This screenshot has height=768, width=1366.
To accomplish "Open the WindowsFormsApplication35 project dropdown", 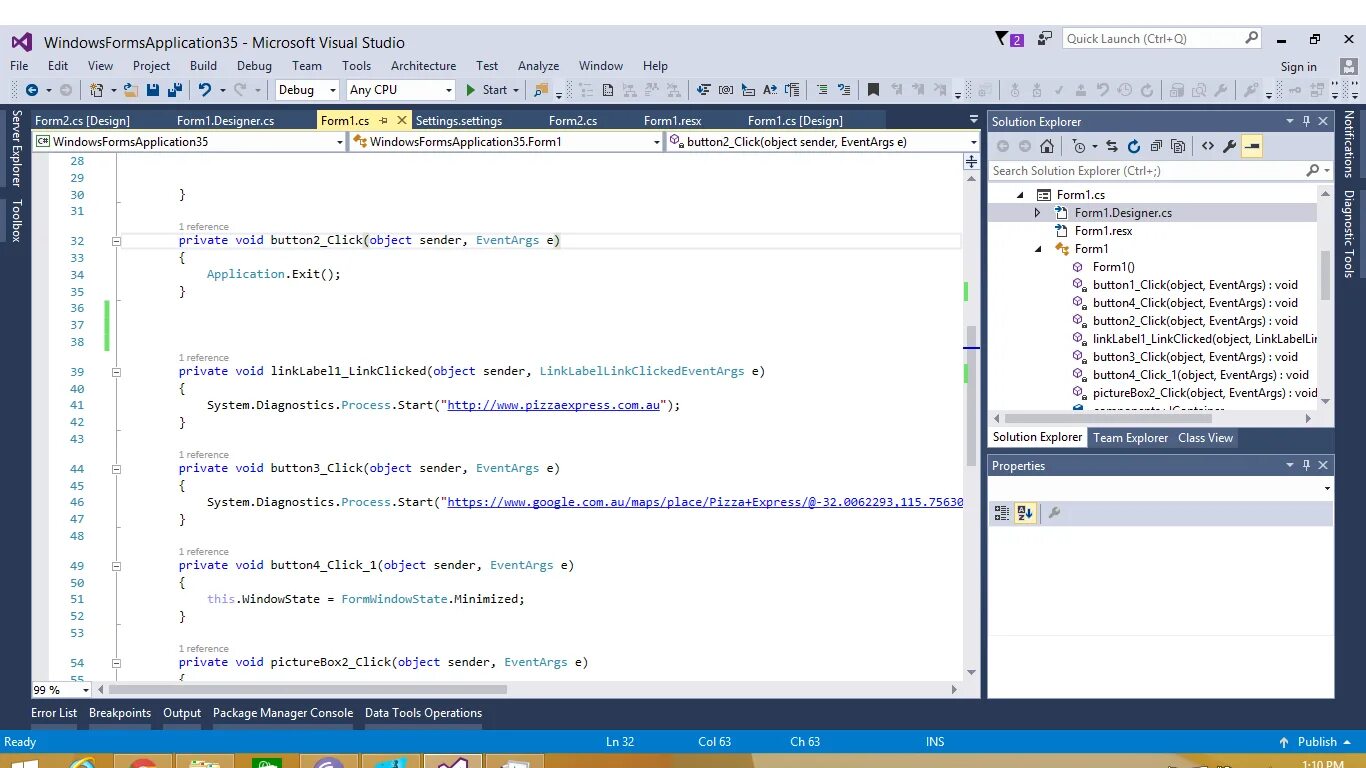I will click(x=189, y=142).
